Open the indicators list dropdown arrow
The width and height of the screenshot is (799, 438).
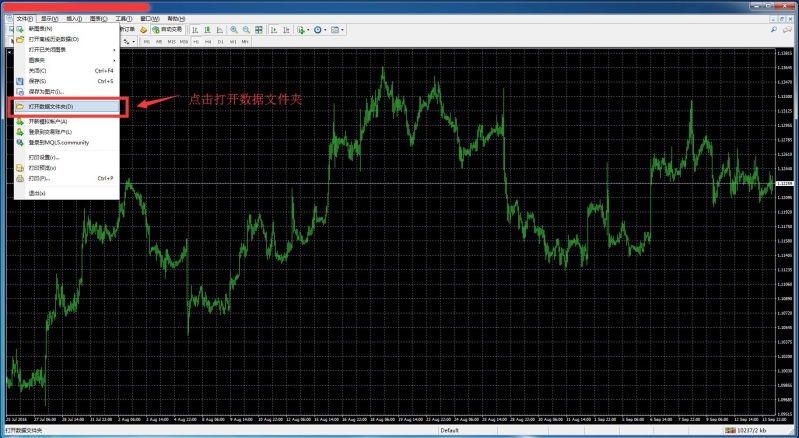pos(308,30)
